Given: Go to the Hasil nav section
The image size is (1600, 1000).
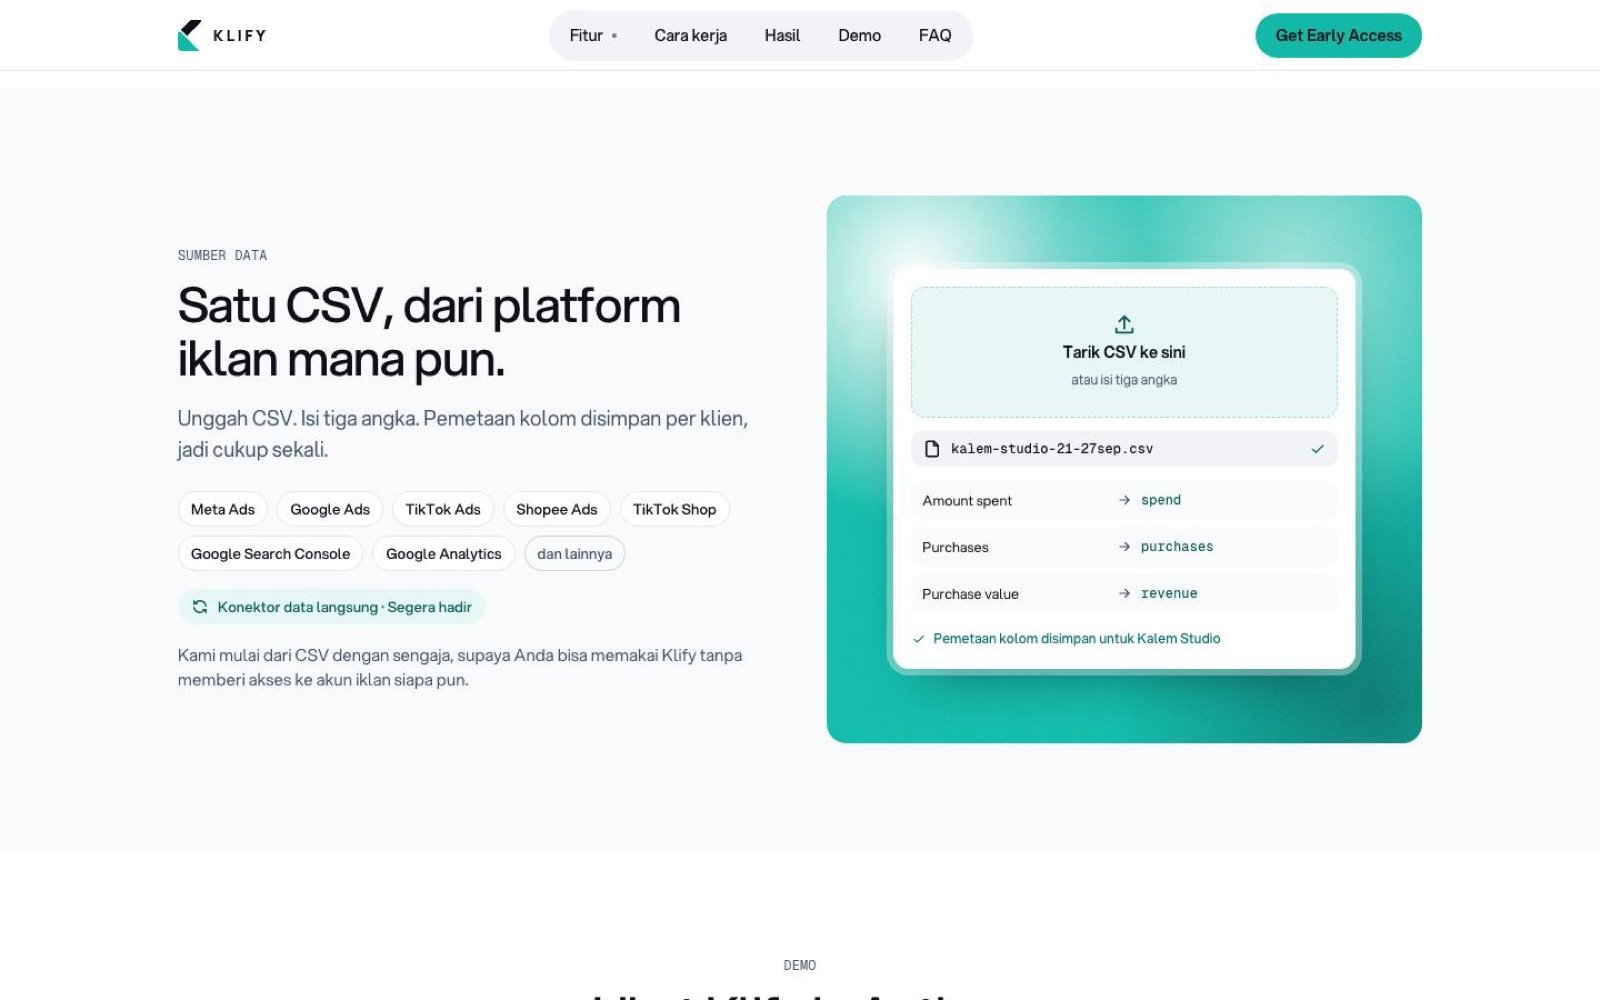Looking at the screenshot, I should [782, 35].
